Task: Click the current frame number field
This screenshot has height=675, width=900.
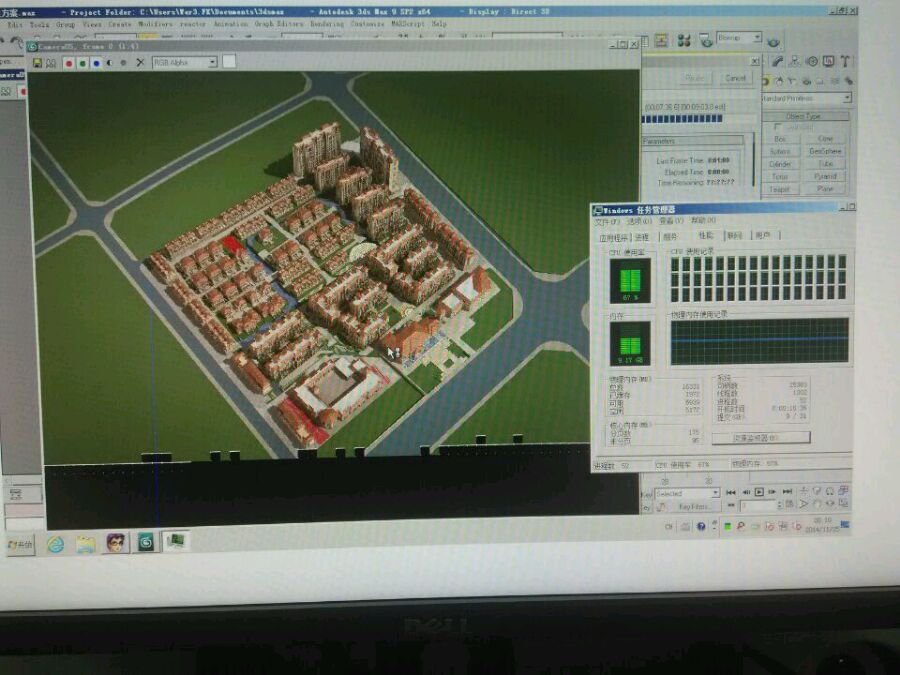Action: click(759, 506)
